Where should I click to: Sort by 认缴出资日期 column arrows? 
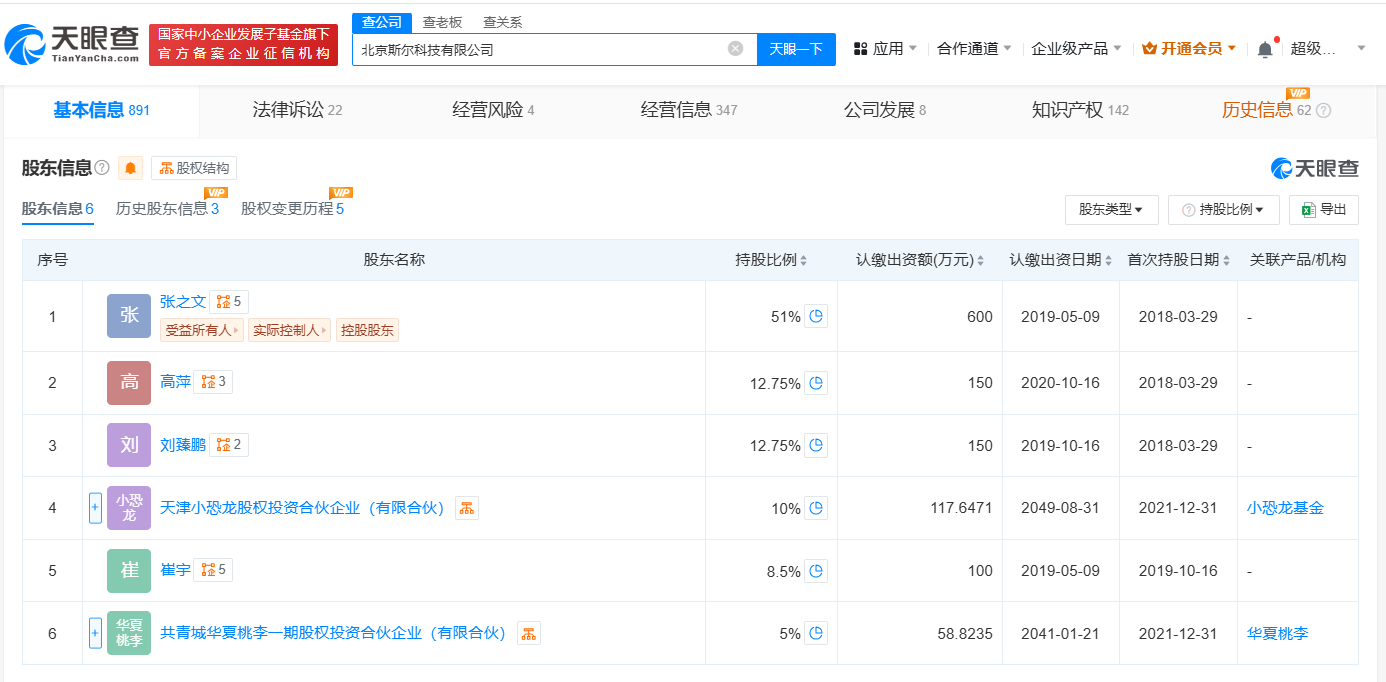point(1108,260)
